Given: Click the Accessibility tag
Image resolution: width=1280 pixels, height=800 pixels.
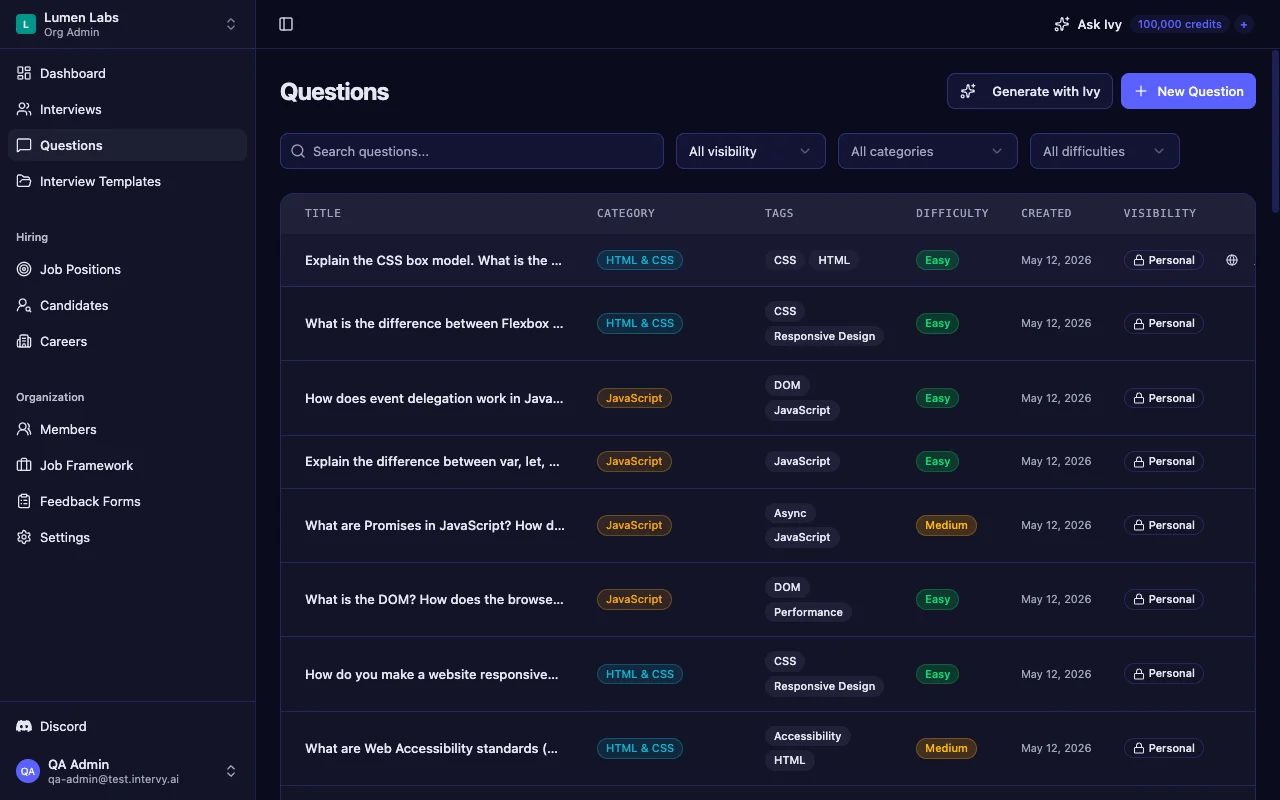Looking at the screenshot, I should pos(807,736).
